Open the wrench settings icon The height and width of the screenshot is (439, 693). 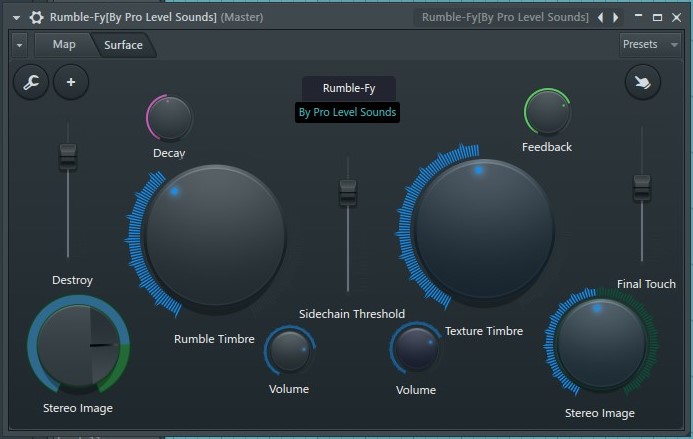click(x=31, y=82)
